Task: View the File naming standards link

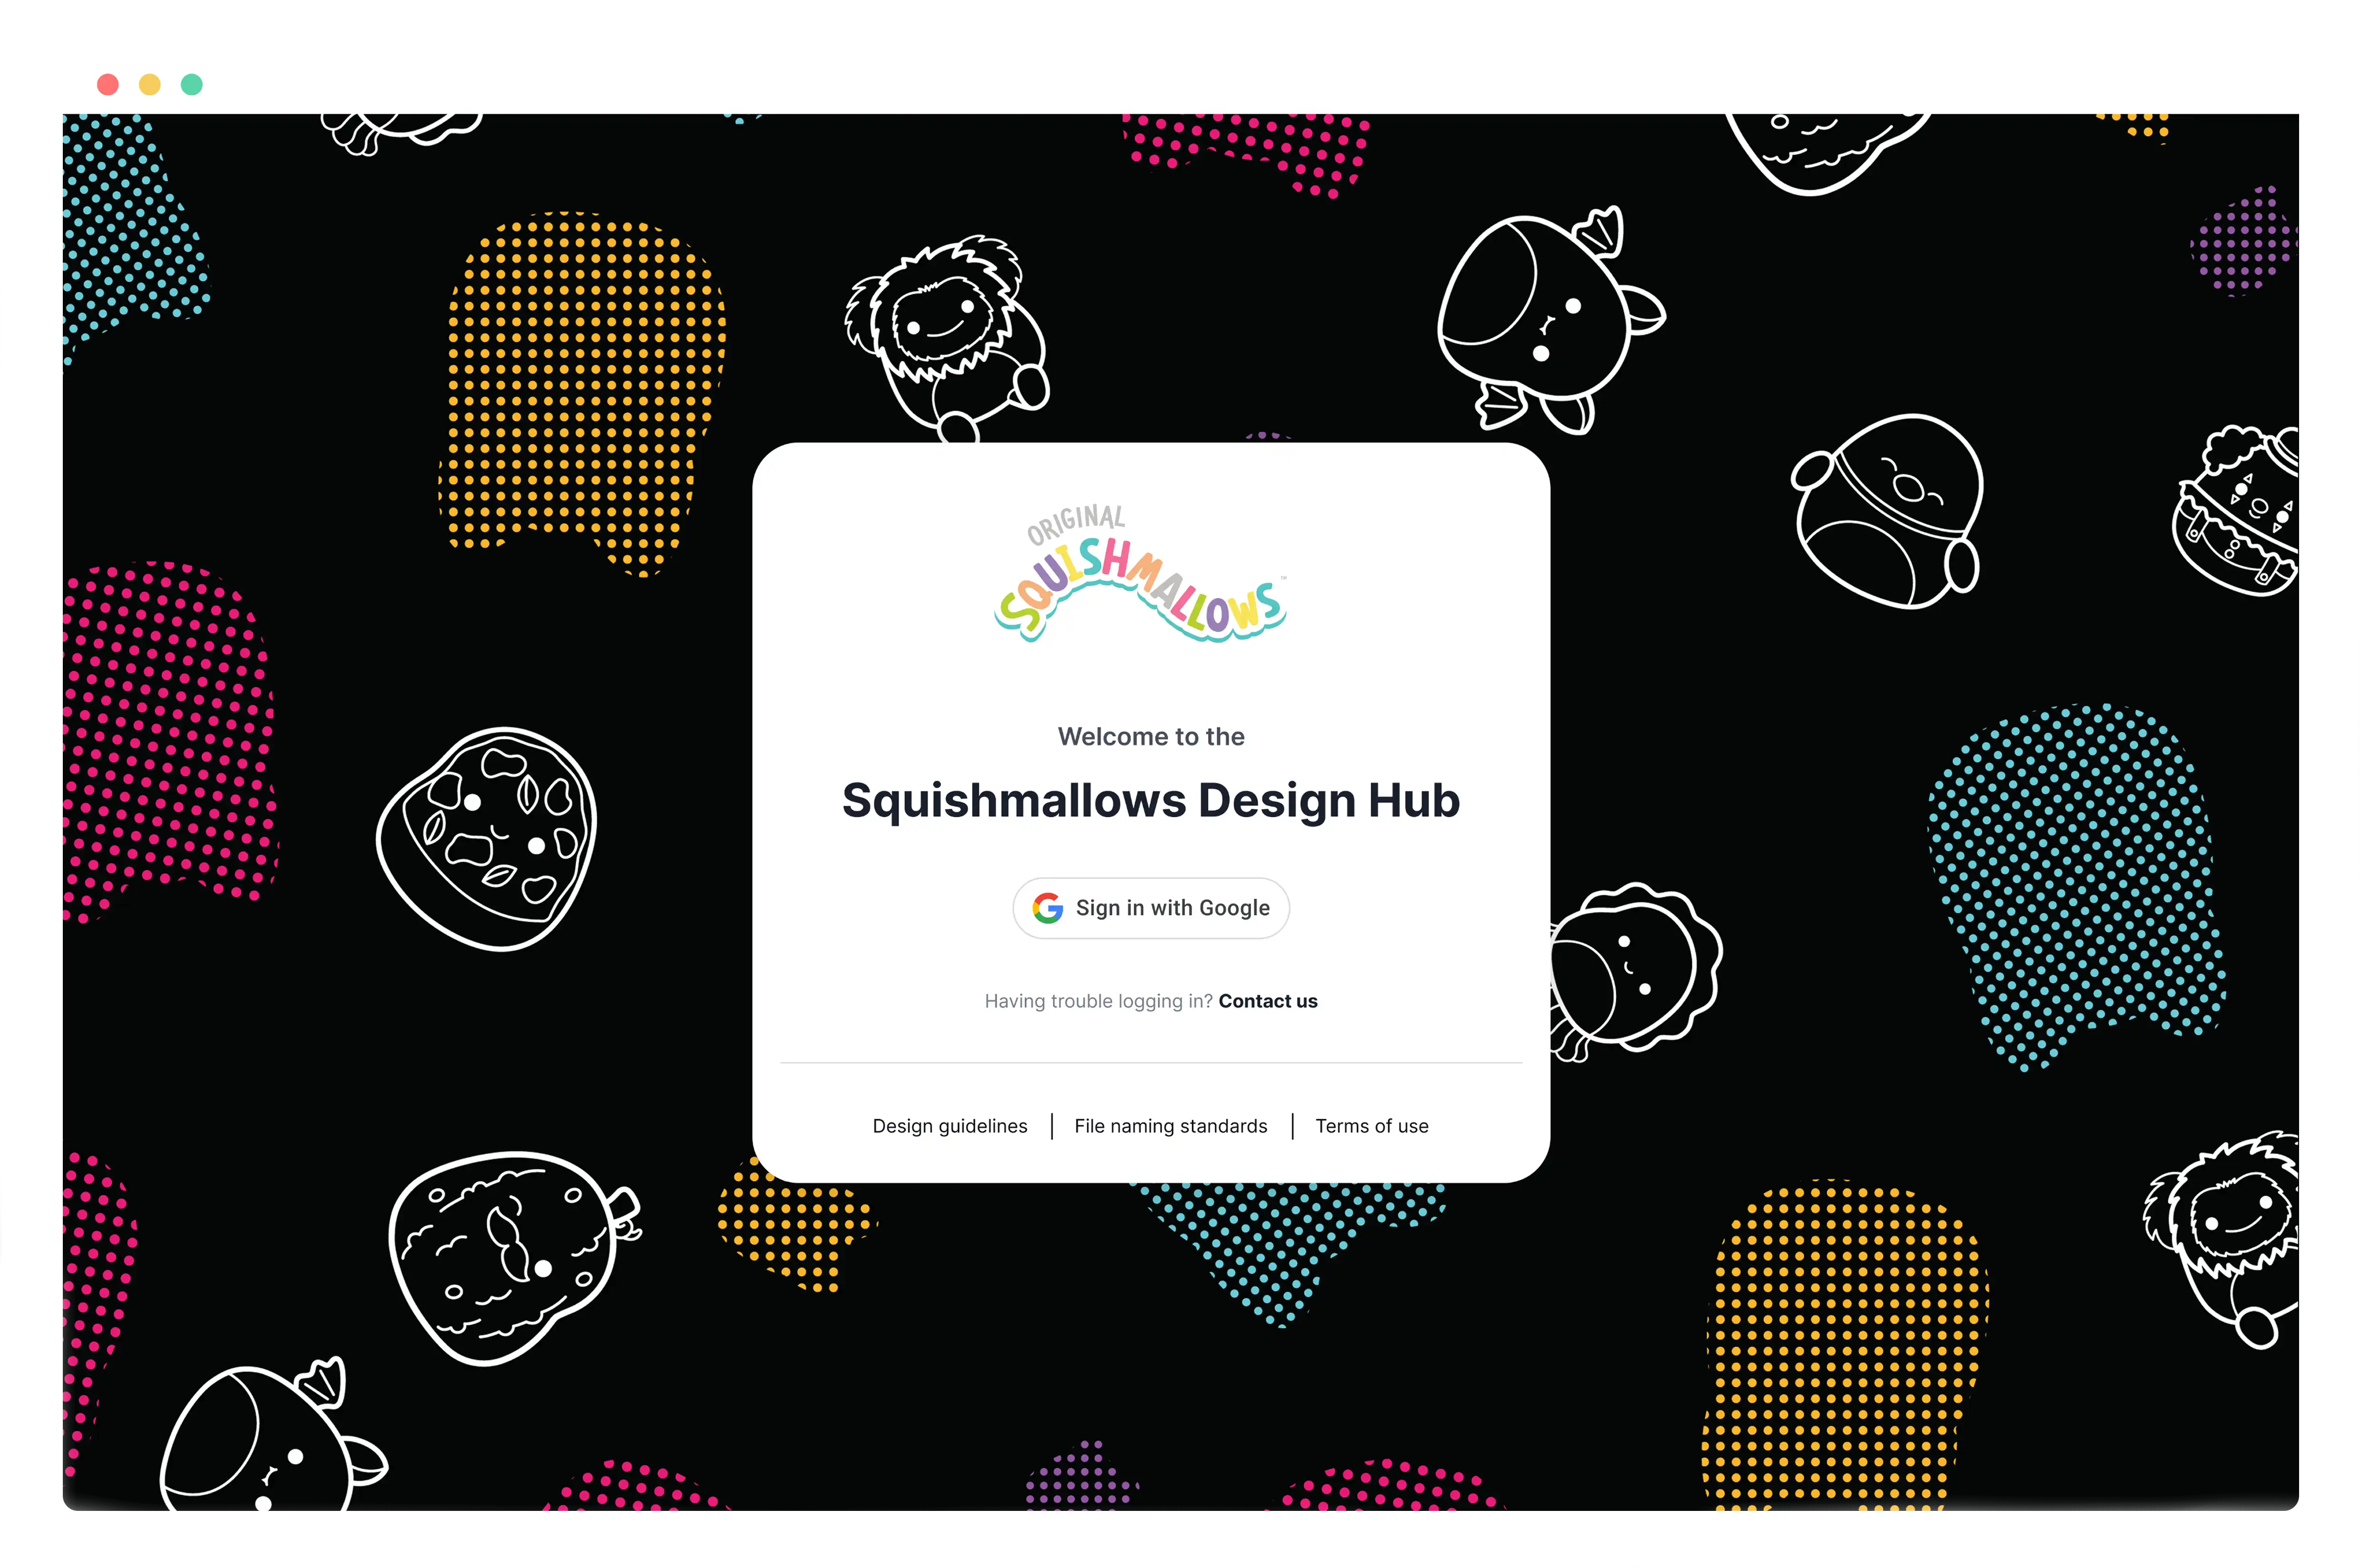Action: [x=1171, y=1126]
